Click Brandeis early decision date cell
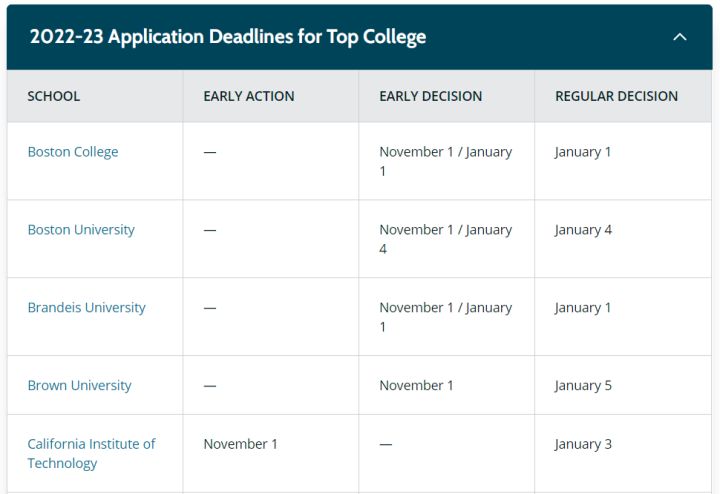 (445, 317)
